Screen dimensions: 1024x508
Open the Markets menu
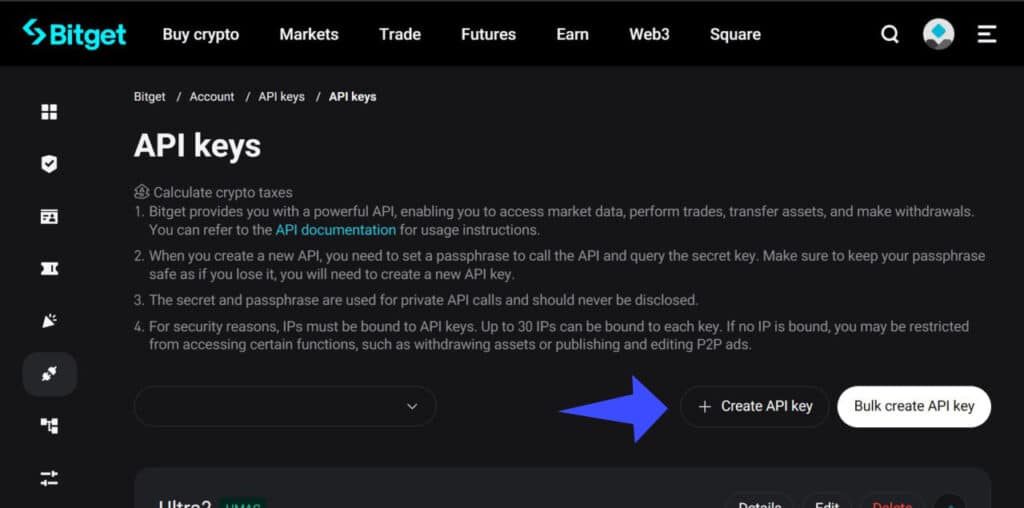pos(309,34)
